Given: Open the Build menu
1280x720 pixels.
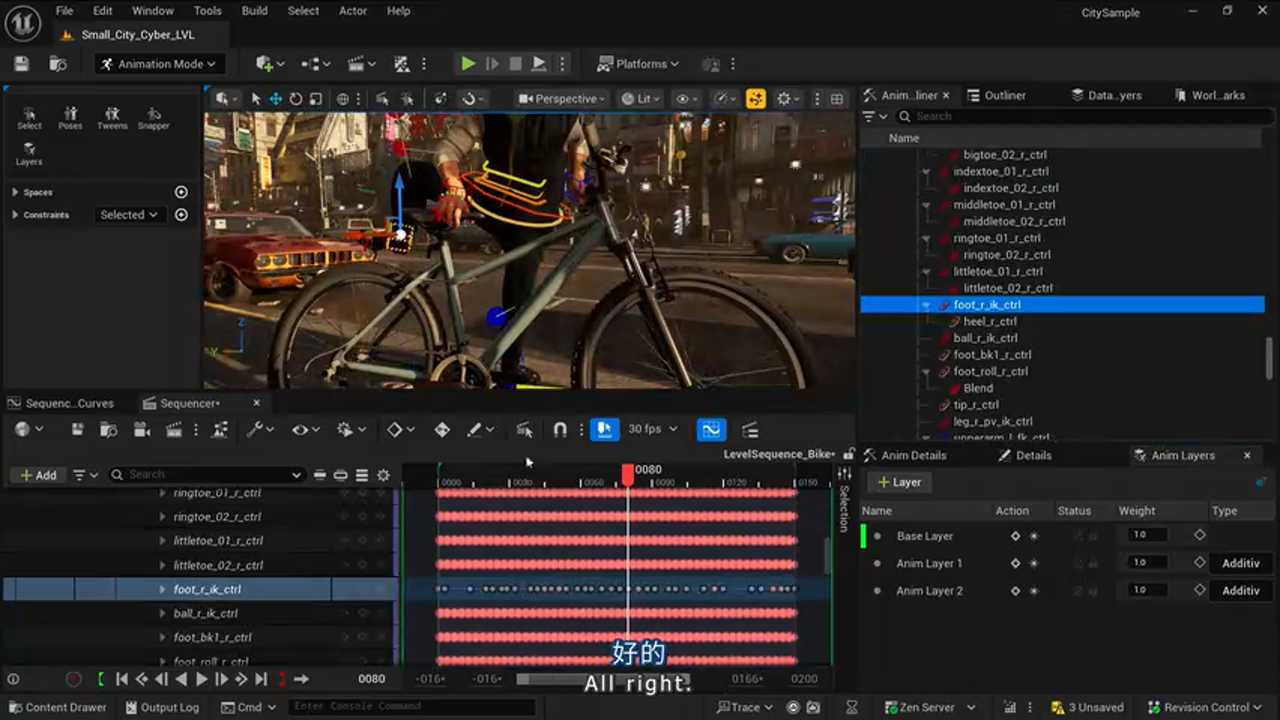Looking at the screenshot, I should 254,11.
